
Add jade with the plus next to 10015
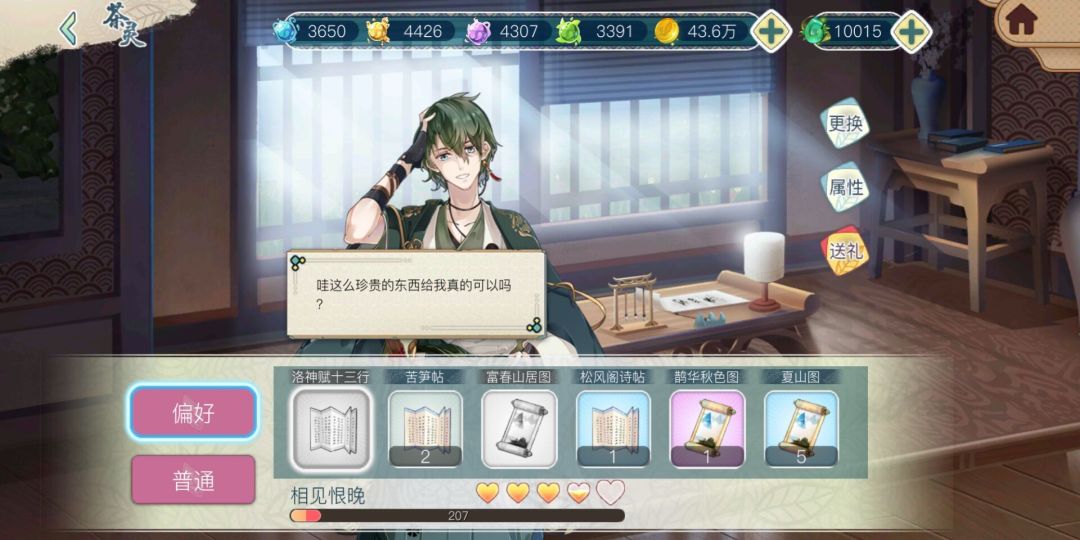click(911, 31)
